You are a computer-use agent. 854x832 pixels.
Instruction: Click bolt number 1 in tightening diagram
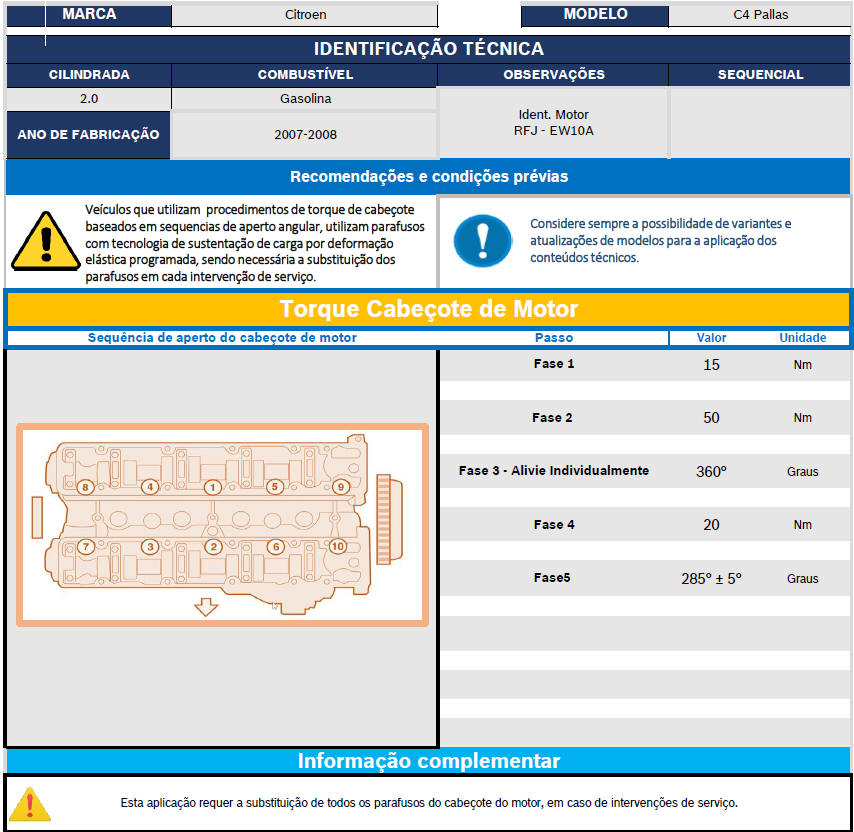212,488
